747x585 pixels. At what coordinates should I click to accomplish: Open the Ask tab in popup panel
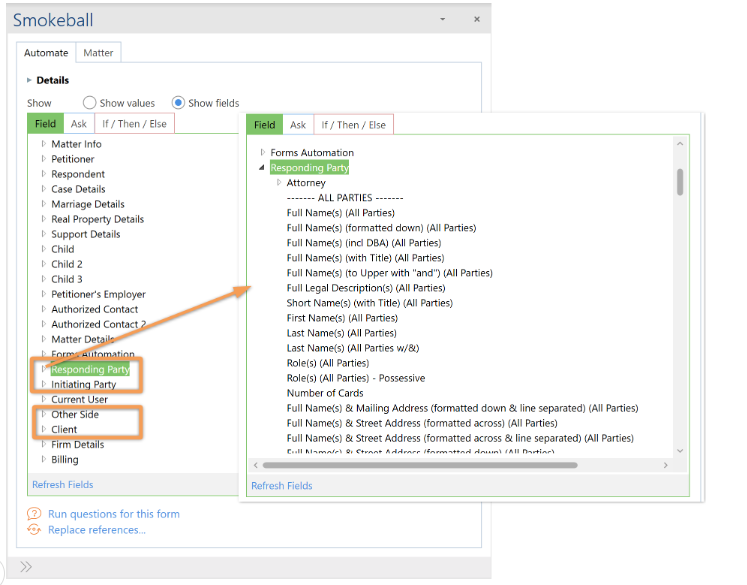click(298, 125)
